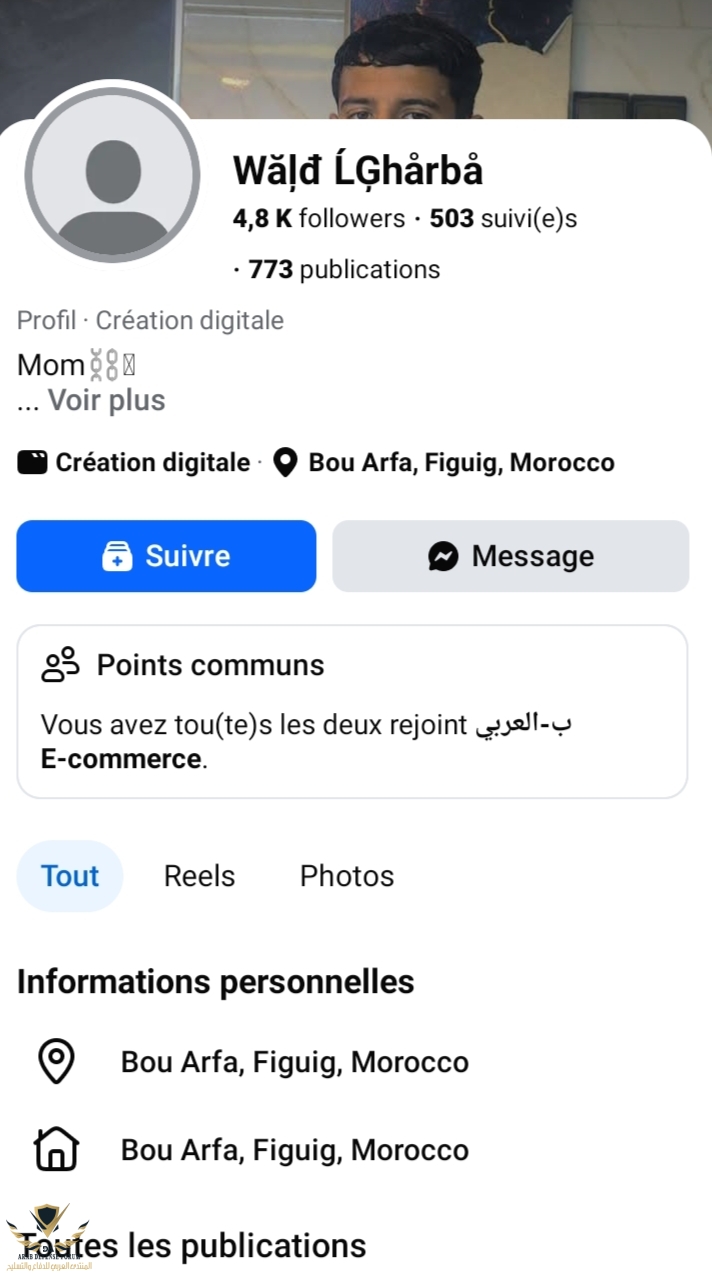The width and height of the screenshot is (712, 1273).
Task: Tap the 4,8 K followers count
Action: click(x=318, y=218)
